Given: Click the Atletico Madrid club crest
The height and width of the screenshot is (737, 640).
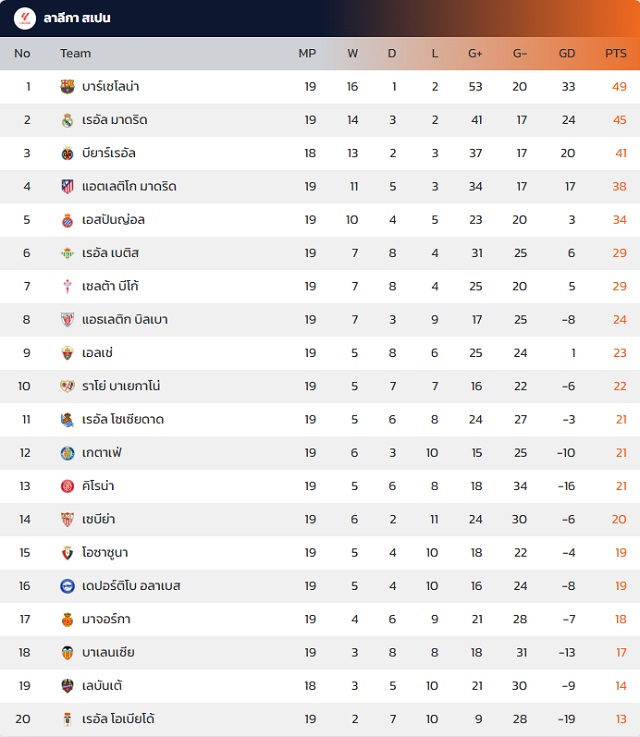Looking at the screenshot, I should 67,186.
